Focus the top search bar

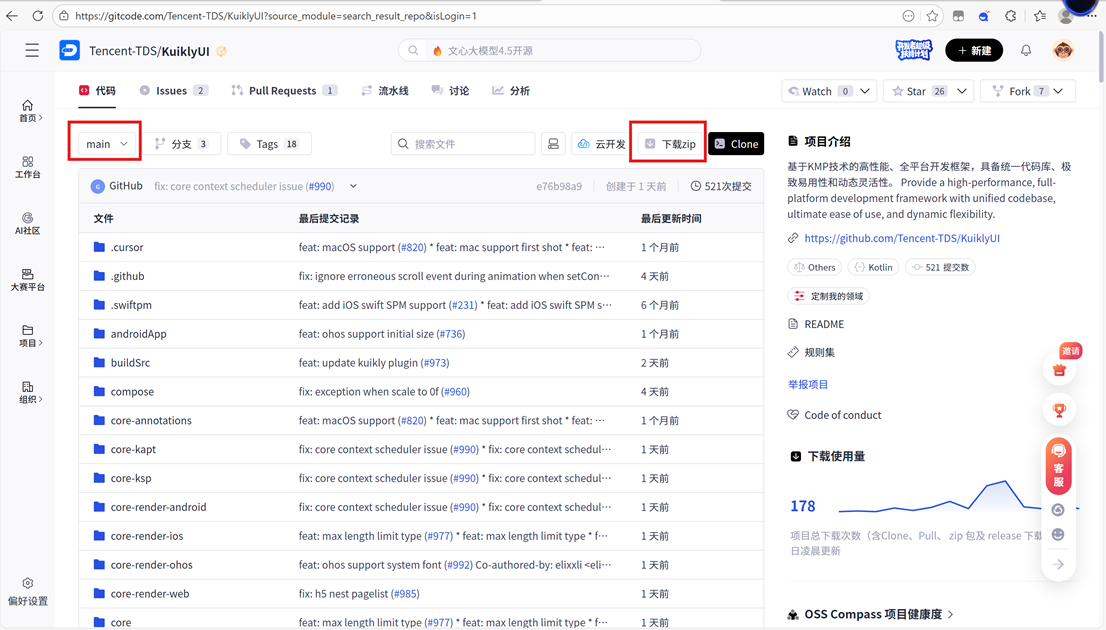click(x=549, y=51)
